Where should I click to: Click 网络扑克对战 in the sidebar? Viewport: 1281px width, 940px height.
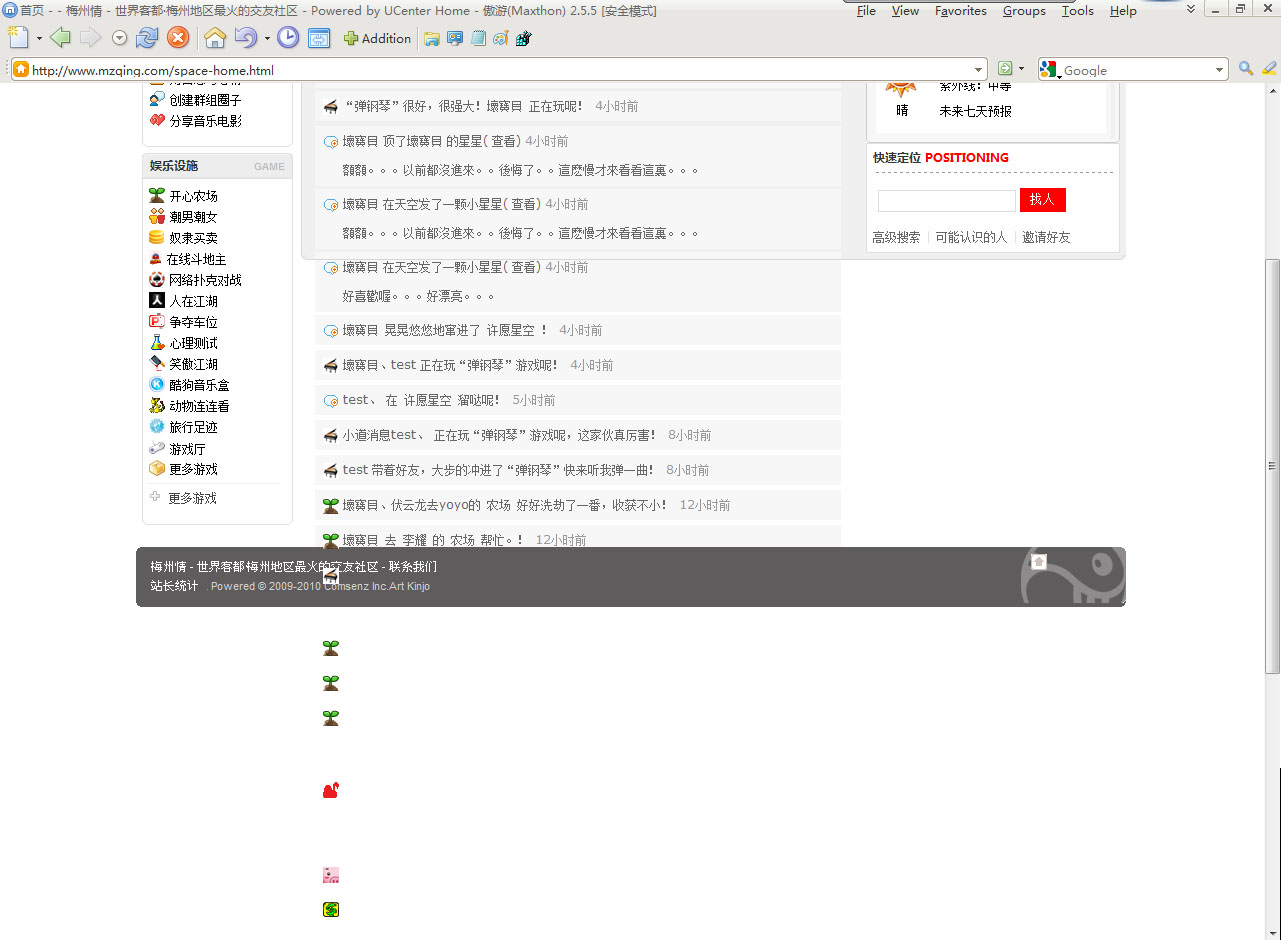click(x=205, y=280)
